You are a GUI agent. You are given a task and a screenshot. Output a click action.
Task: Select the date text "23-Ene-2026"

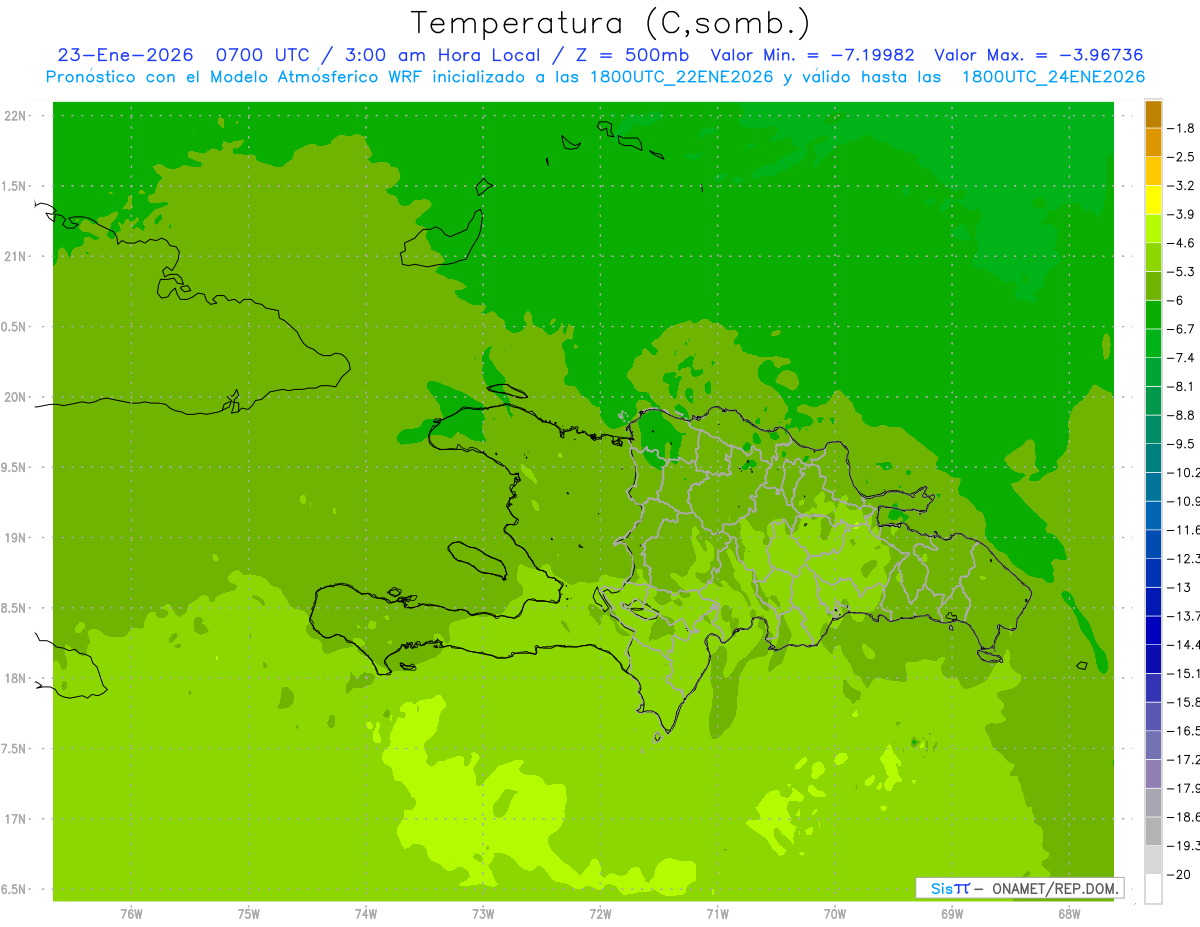125,55
